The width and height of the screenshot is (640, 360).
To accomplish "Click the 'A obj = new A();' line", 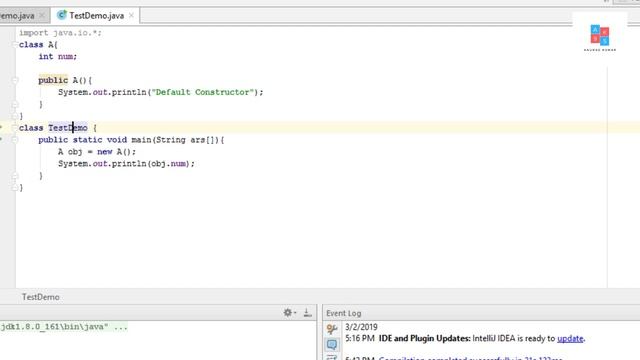I will click(x=97, y=151).
